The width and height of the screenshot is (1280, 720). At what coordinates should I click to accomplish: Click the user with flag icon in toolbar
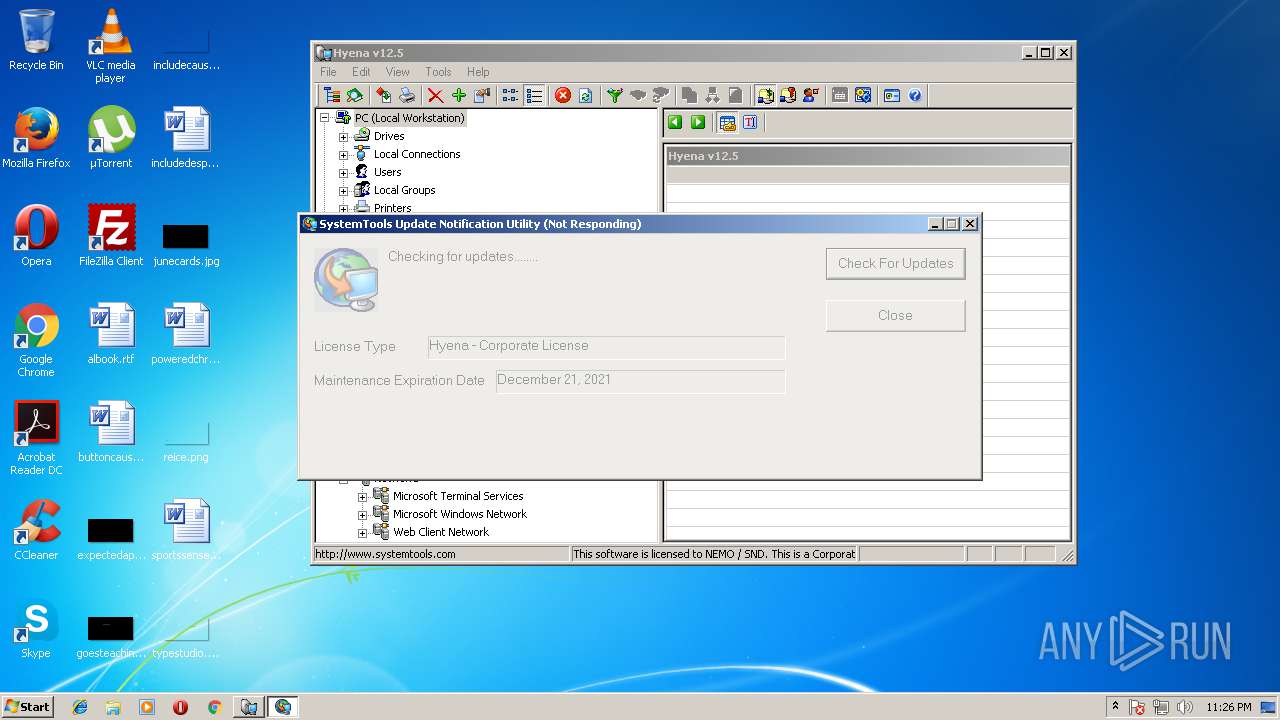pos(811,95)
